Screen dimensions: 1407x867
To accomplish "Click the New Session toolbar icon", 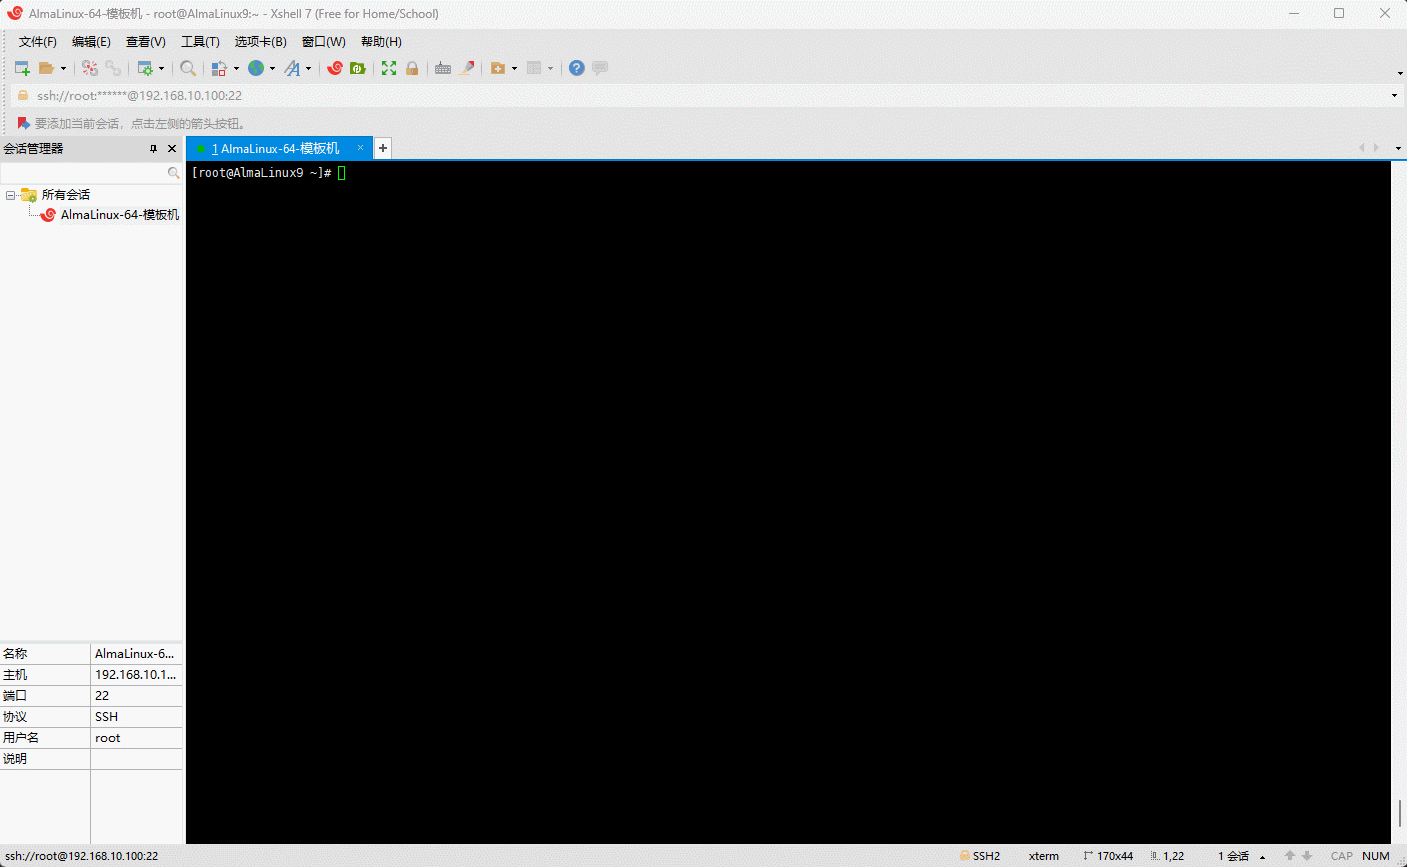I will [22, 68].
